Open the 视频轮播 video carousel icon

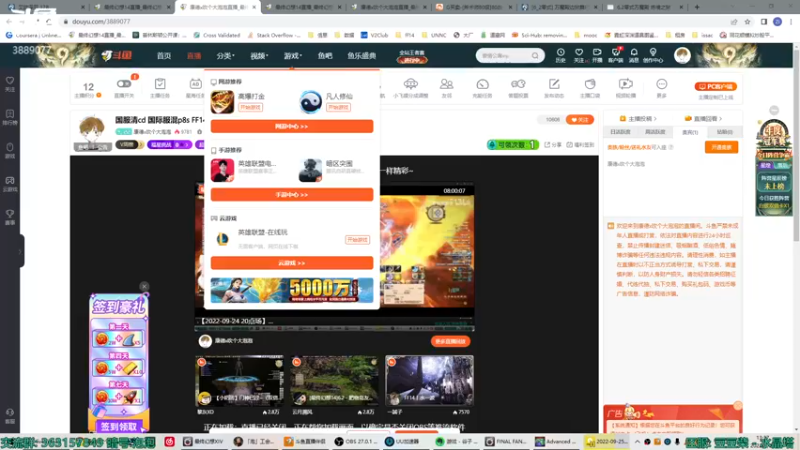(626, 87)
